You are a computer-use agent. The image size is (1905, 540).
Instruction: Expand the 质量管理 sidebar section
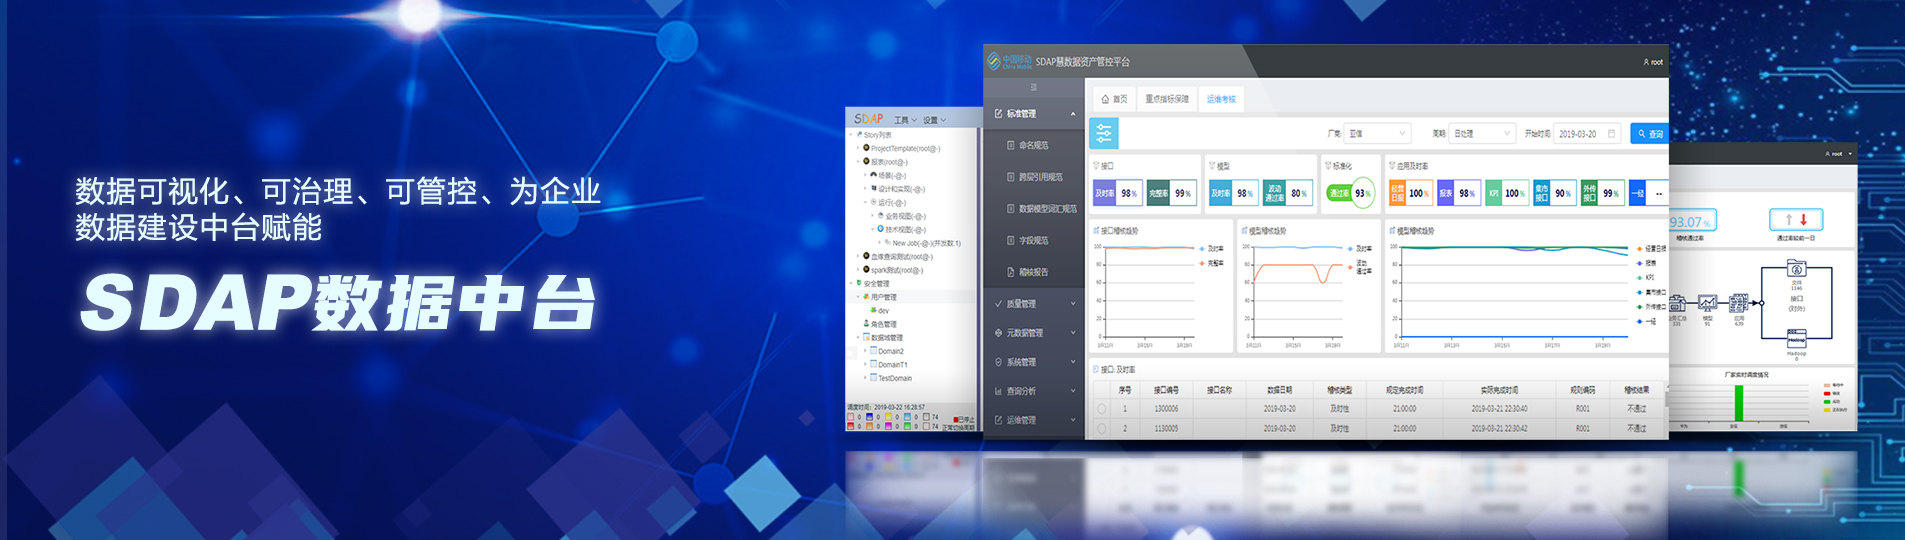tap(1034, 304)
